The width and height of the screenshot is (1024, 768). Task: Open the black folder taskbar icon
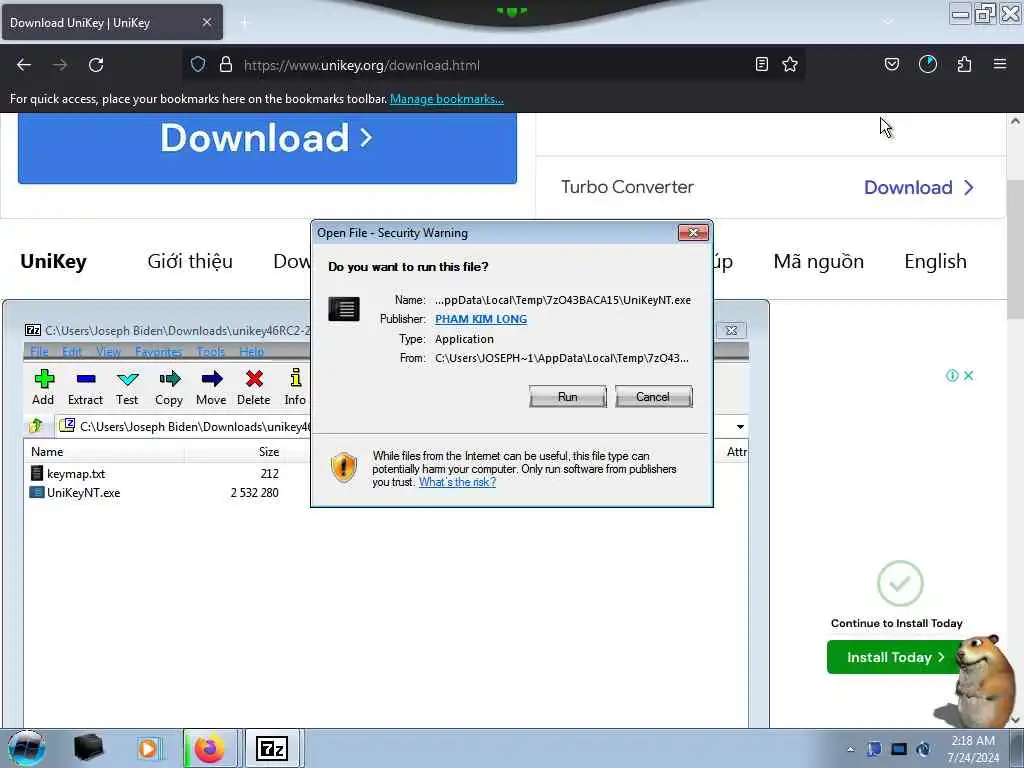pos(88,748)
